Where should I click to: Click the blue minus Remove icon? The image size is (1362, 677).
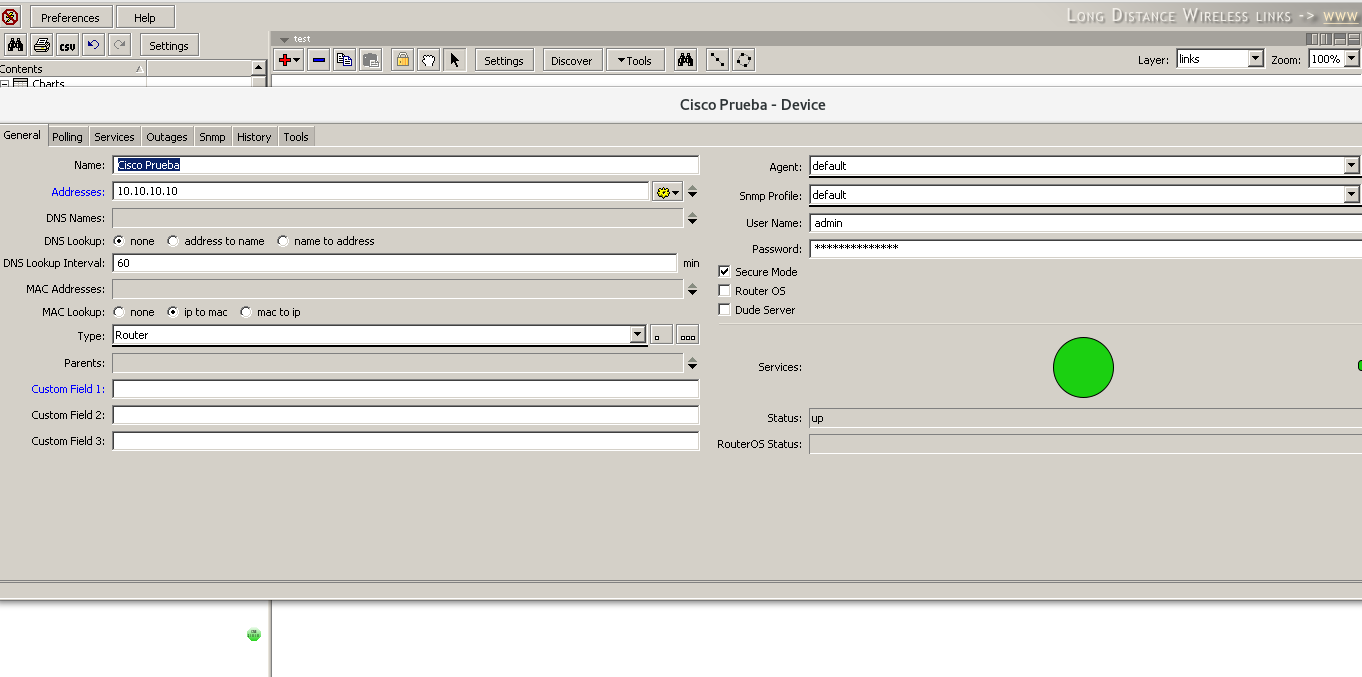(x=319, y=60)
